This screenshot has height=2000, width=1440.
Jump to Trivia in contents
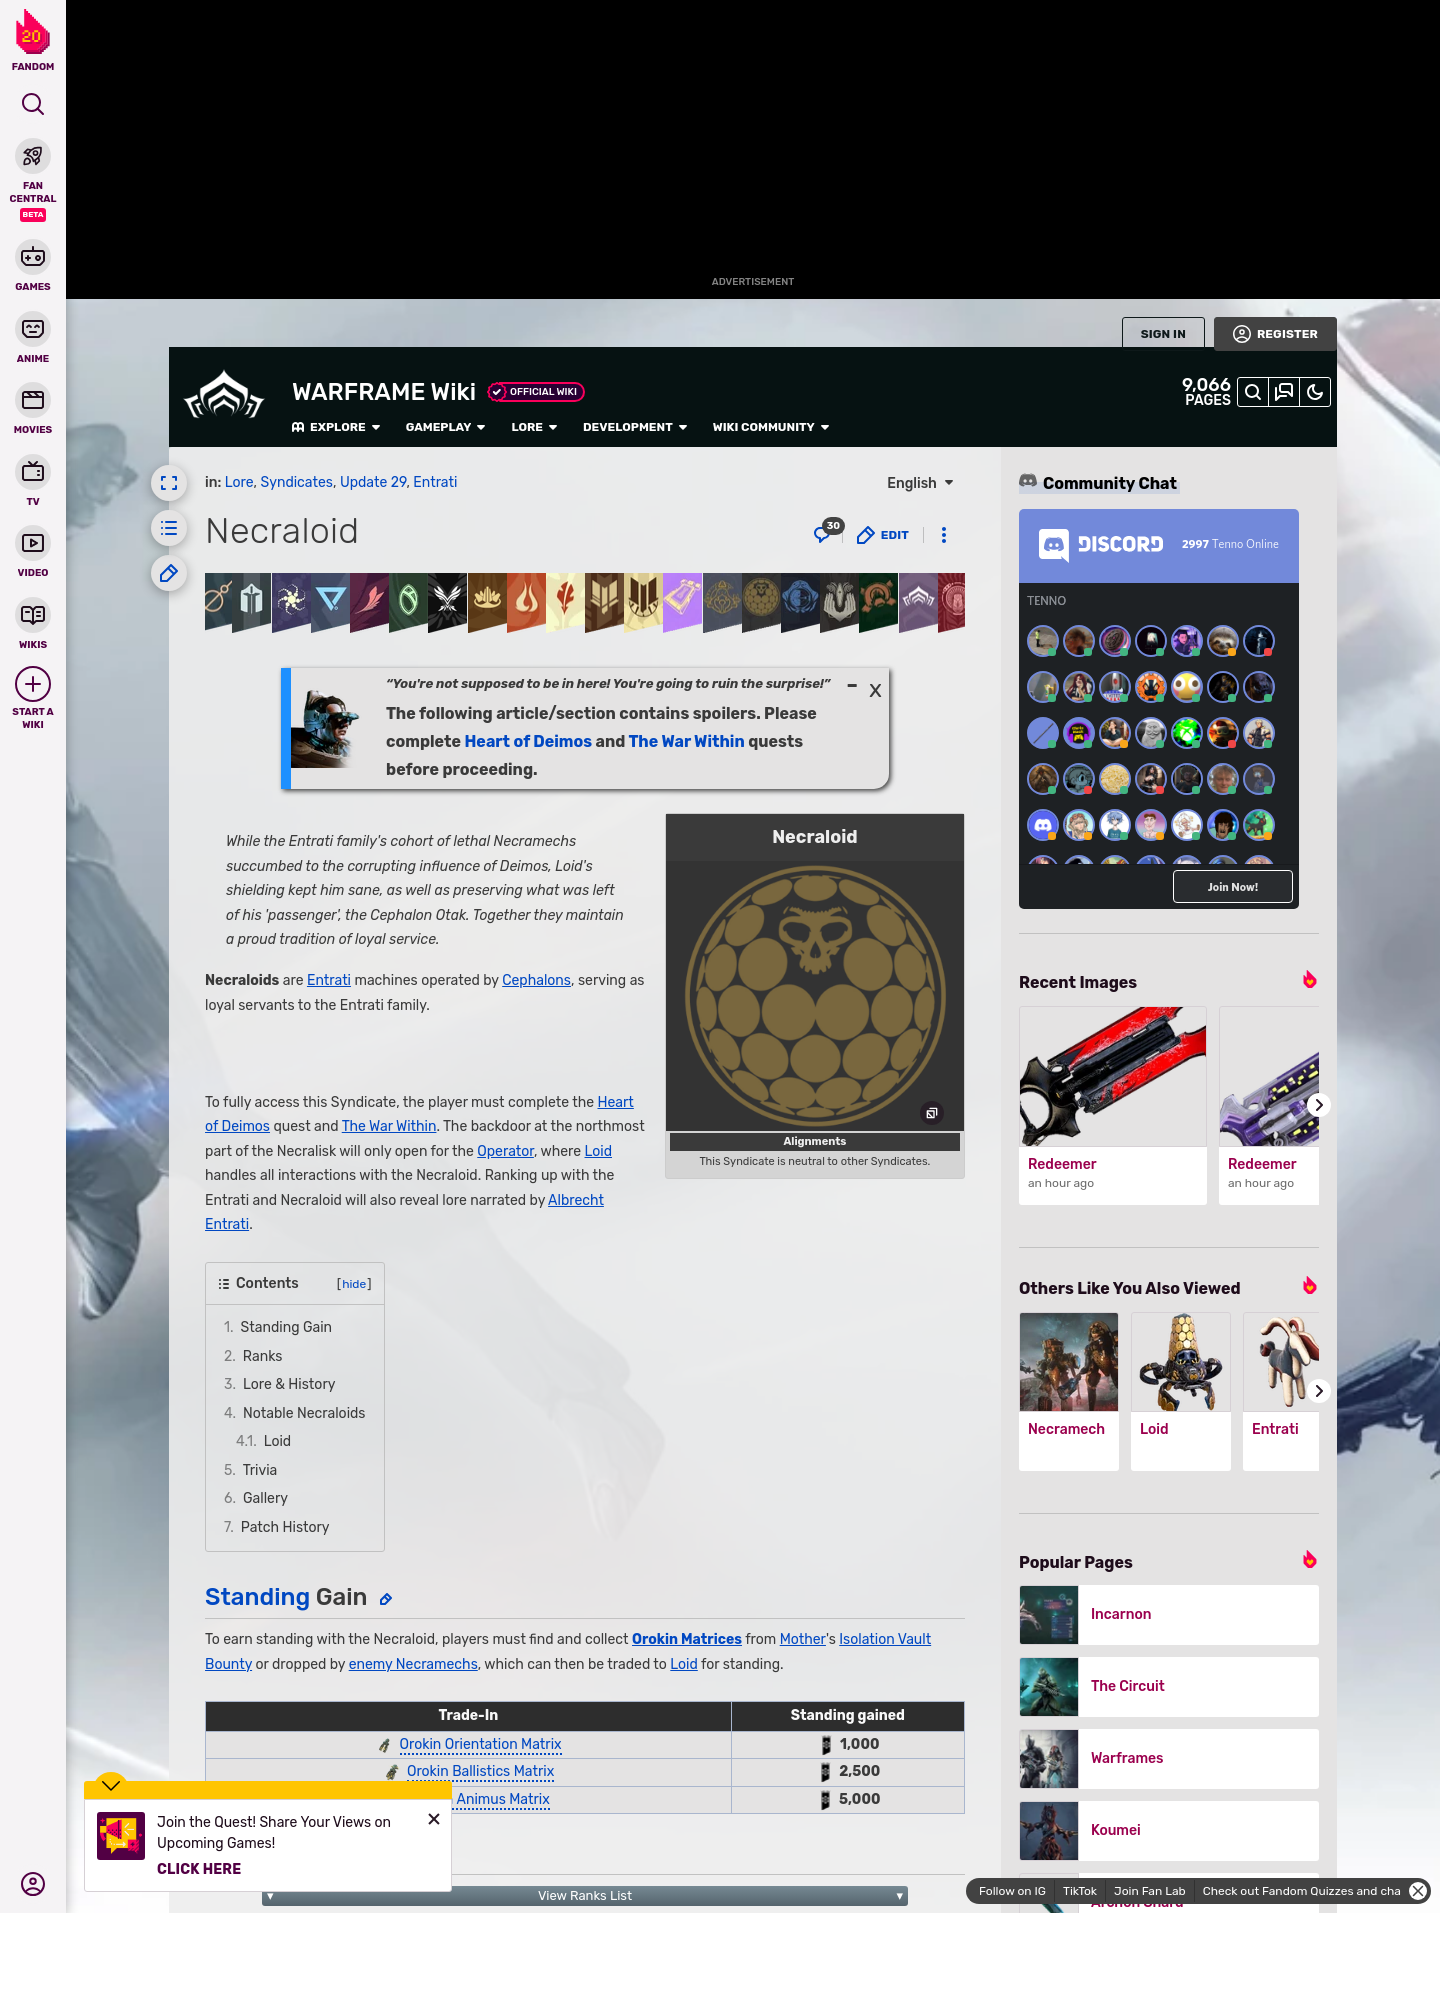point(260,1470)
